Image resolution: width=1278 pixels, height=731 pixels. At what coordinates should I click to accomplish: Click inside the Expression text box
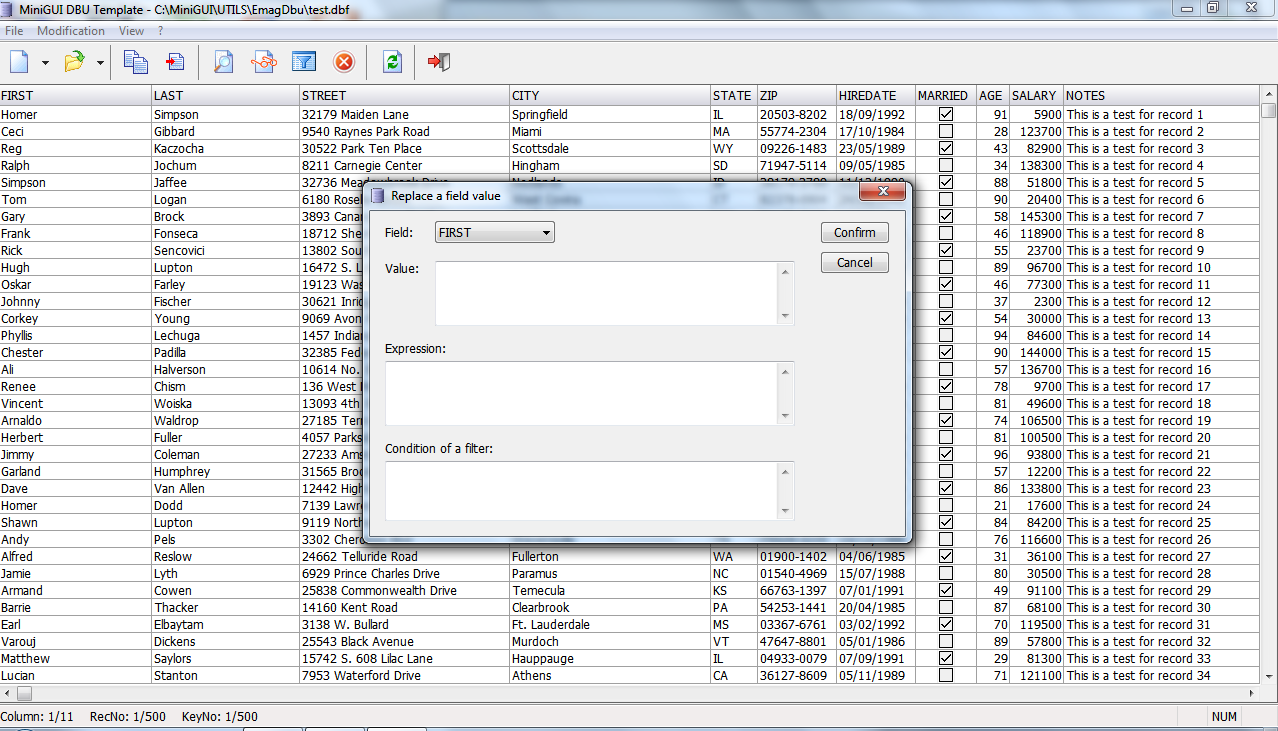pos(582,393)
